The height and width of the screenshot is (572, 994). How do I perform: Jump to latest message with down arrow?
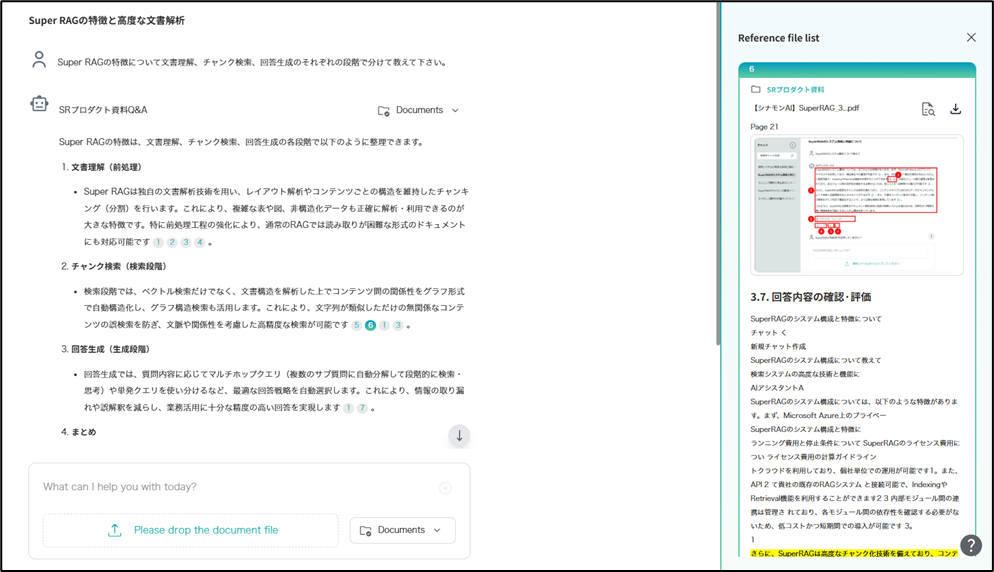click(x=459, y=436)
